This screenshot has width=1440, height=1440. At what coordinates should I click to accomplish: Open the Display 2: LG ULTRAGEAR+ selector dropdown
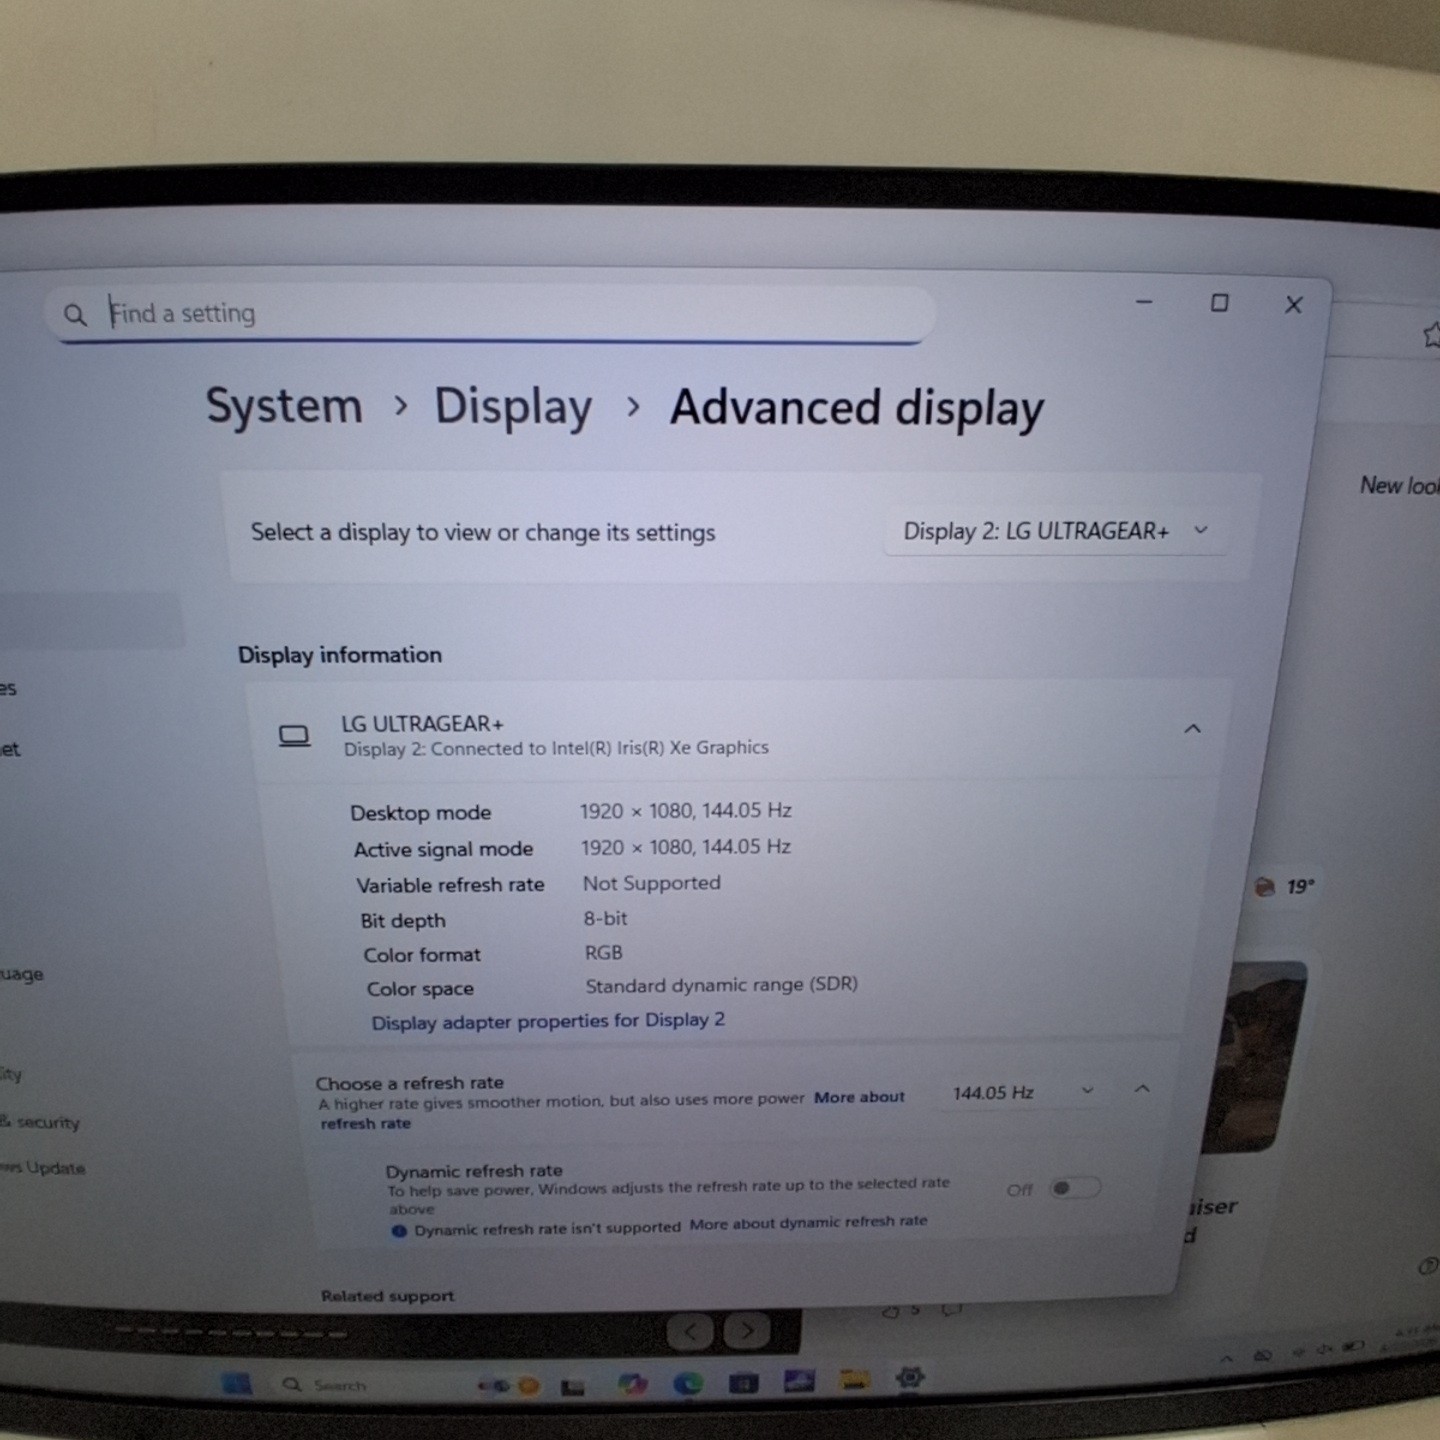pos(1055,531)
